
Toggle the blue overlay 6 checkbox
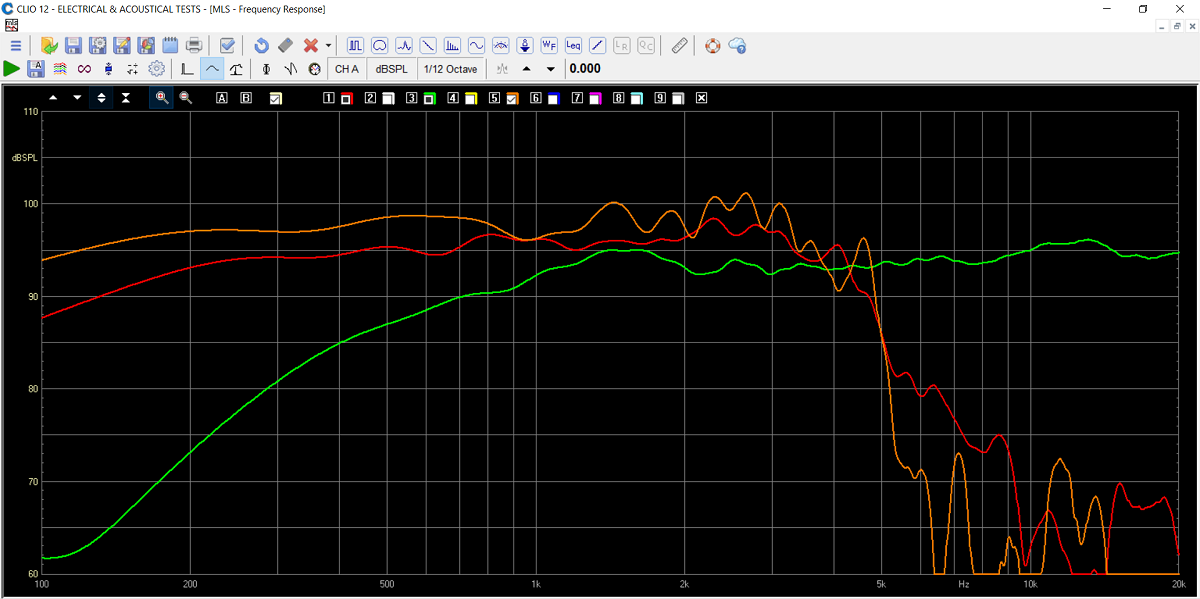[x=552, y=98]
